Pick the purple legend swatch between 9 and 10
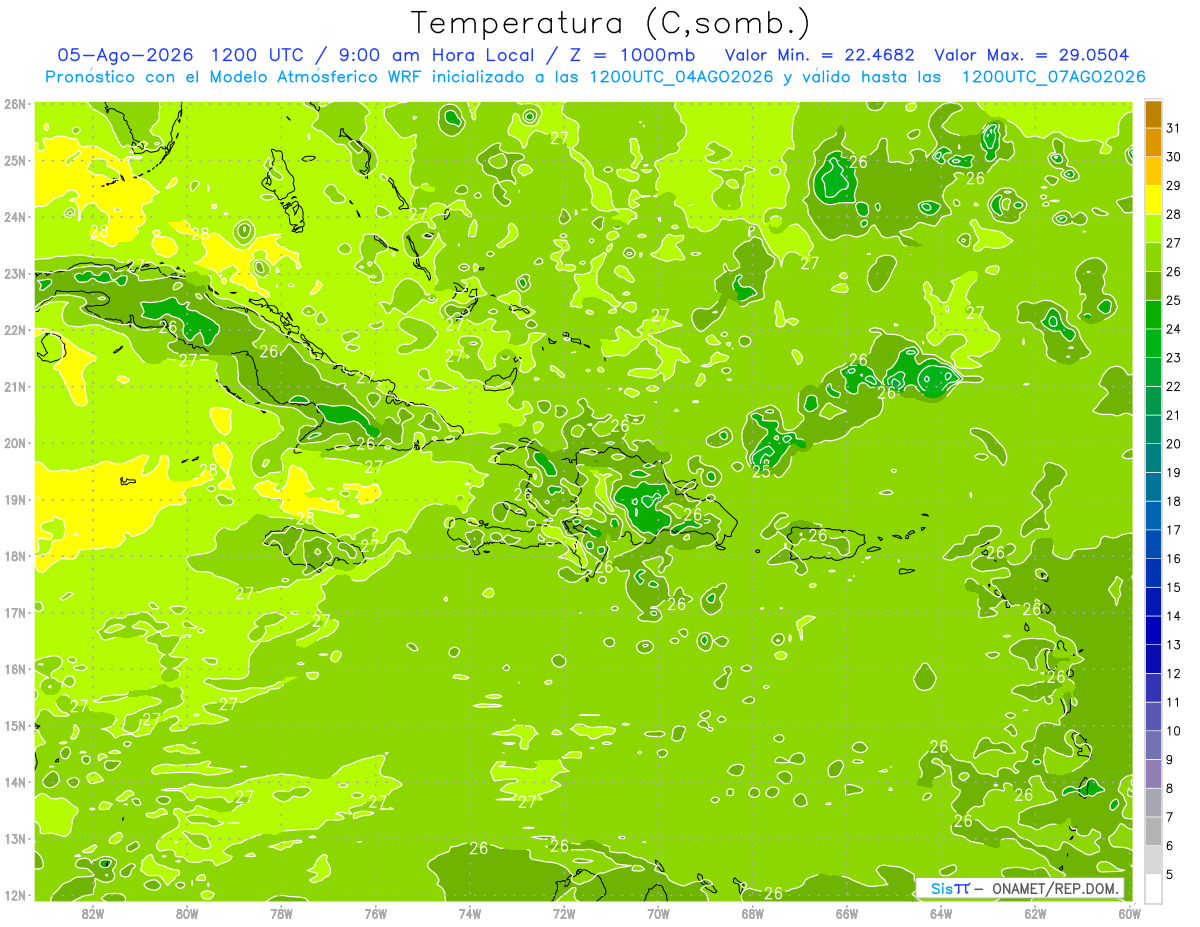Viewport: 1200px width, 927px height. pos(1153,745)
